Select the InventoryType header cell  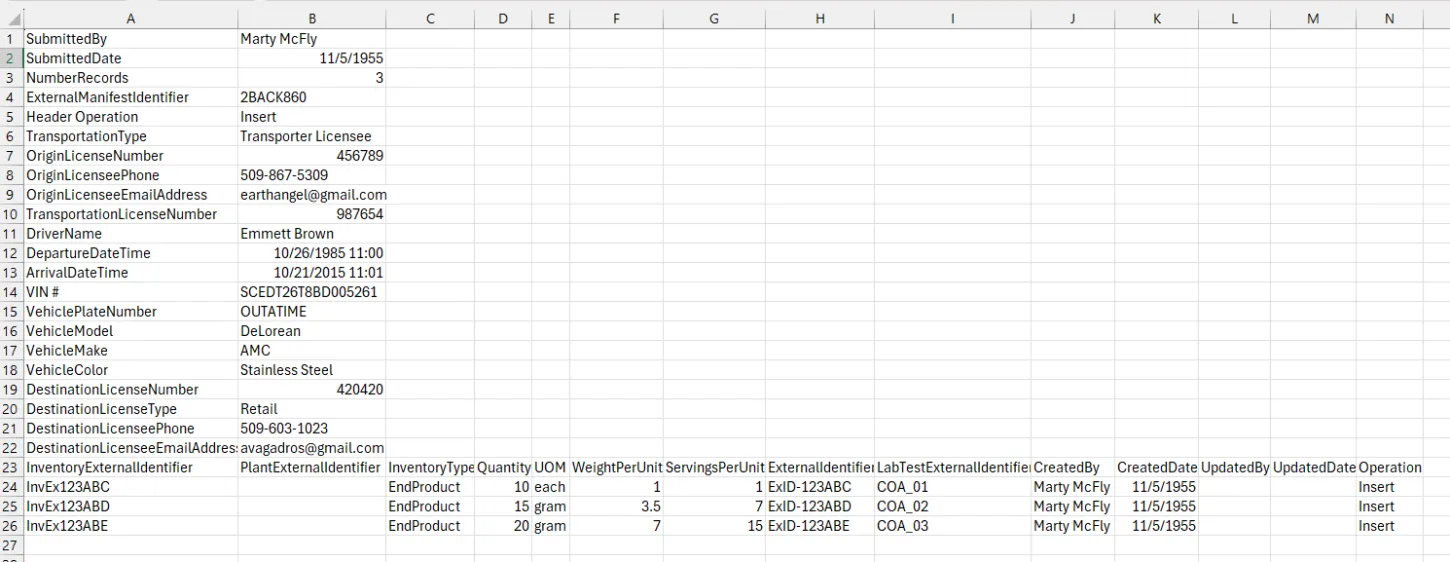430,467
